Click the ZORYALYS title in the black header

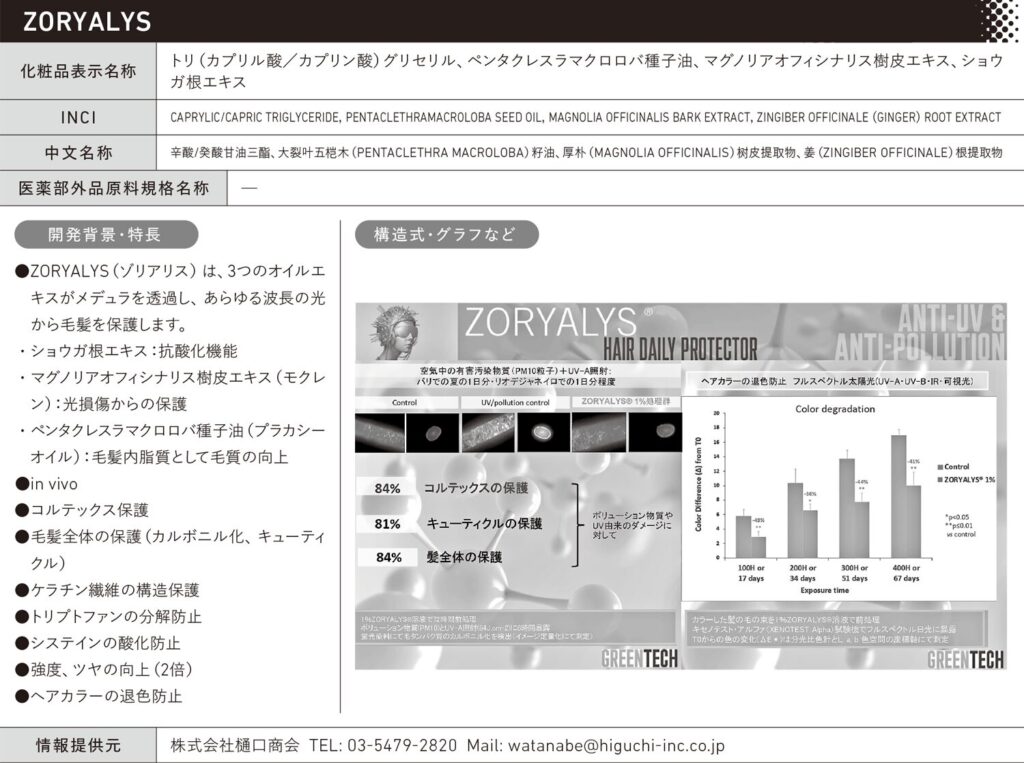pos(87,22)
